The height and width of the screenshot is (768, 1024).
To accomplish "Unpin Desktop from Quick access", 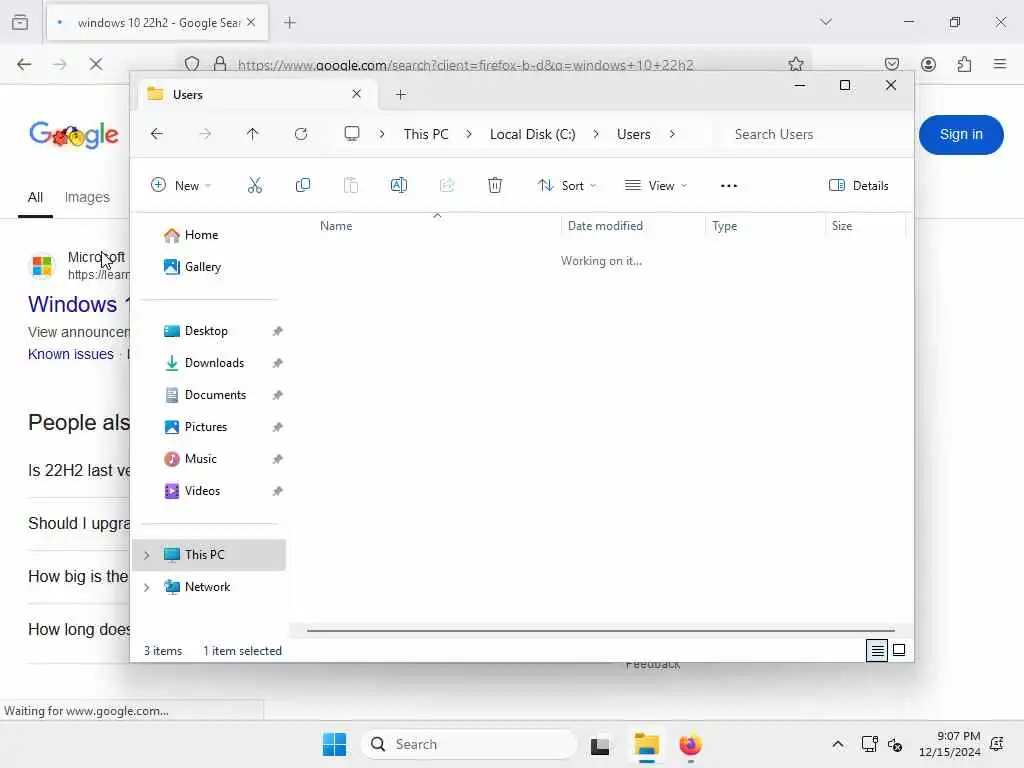I will [278, 331].
